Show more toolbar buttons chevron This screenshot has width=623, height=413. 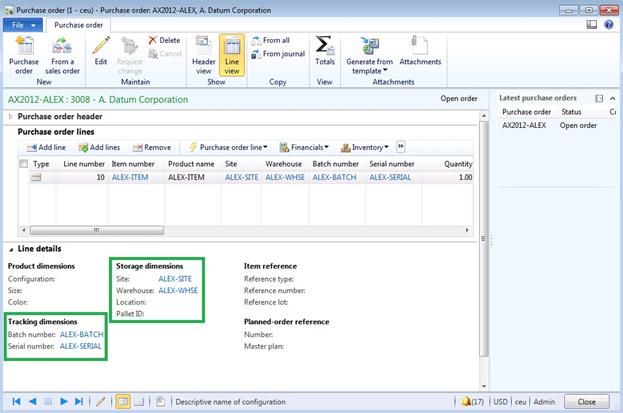coord(400,147)
